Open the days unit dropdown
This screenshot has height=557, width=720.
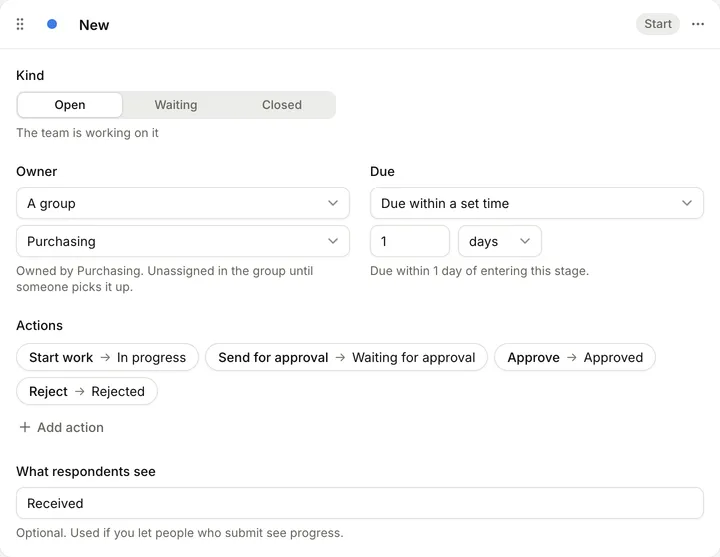500,241
